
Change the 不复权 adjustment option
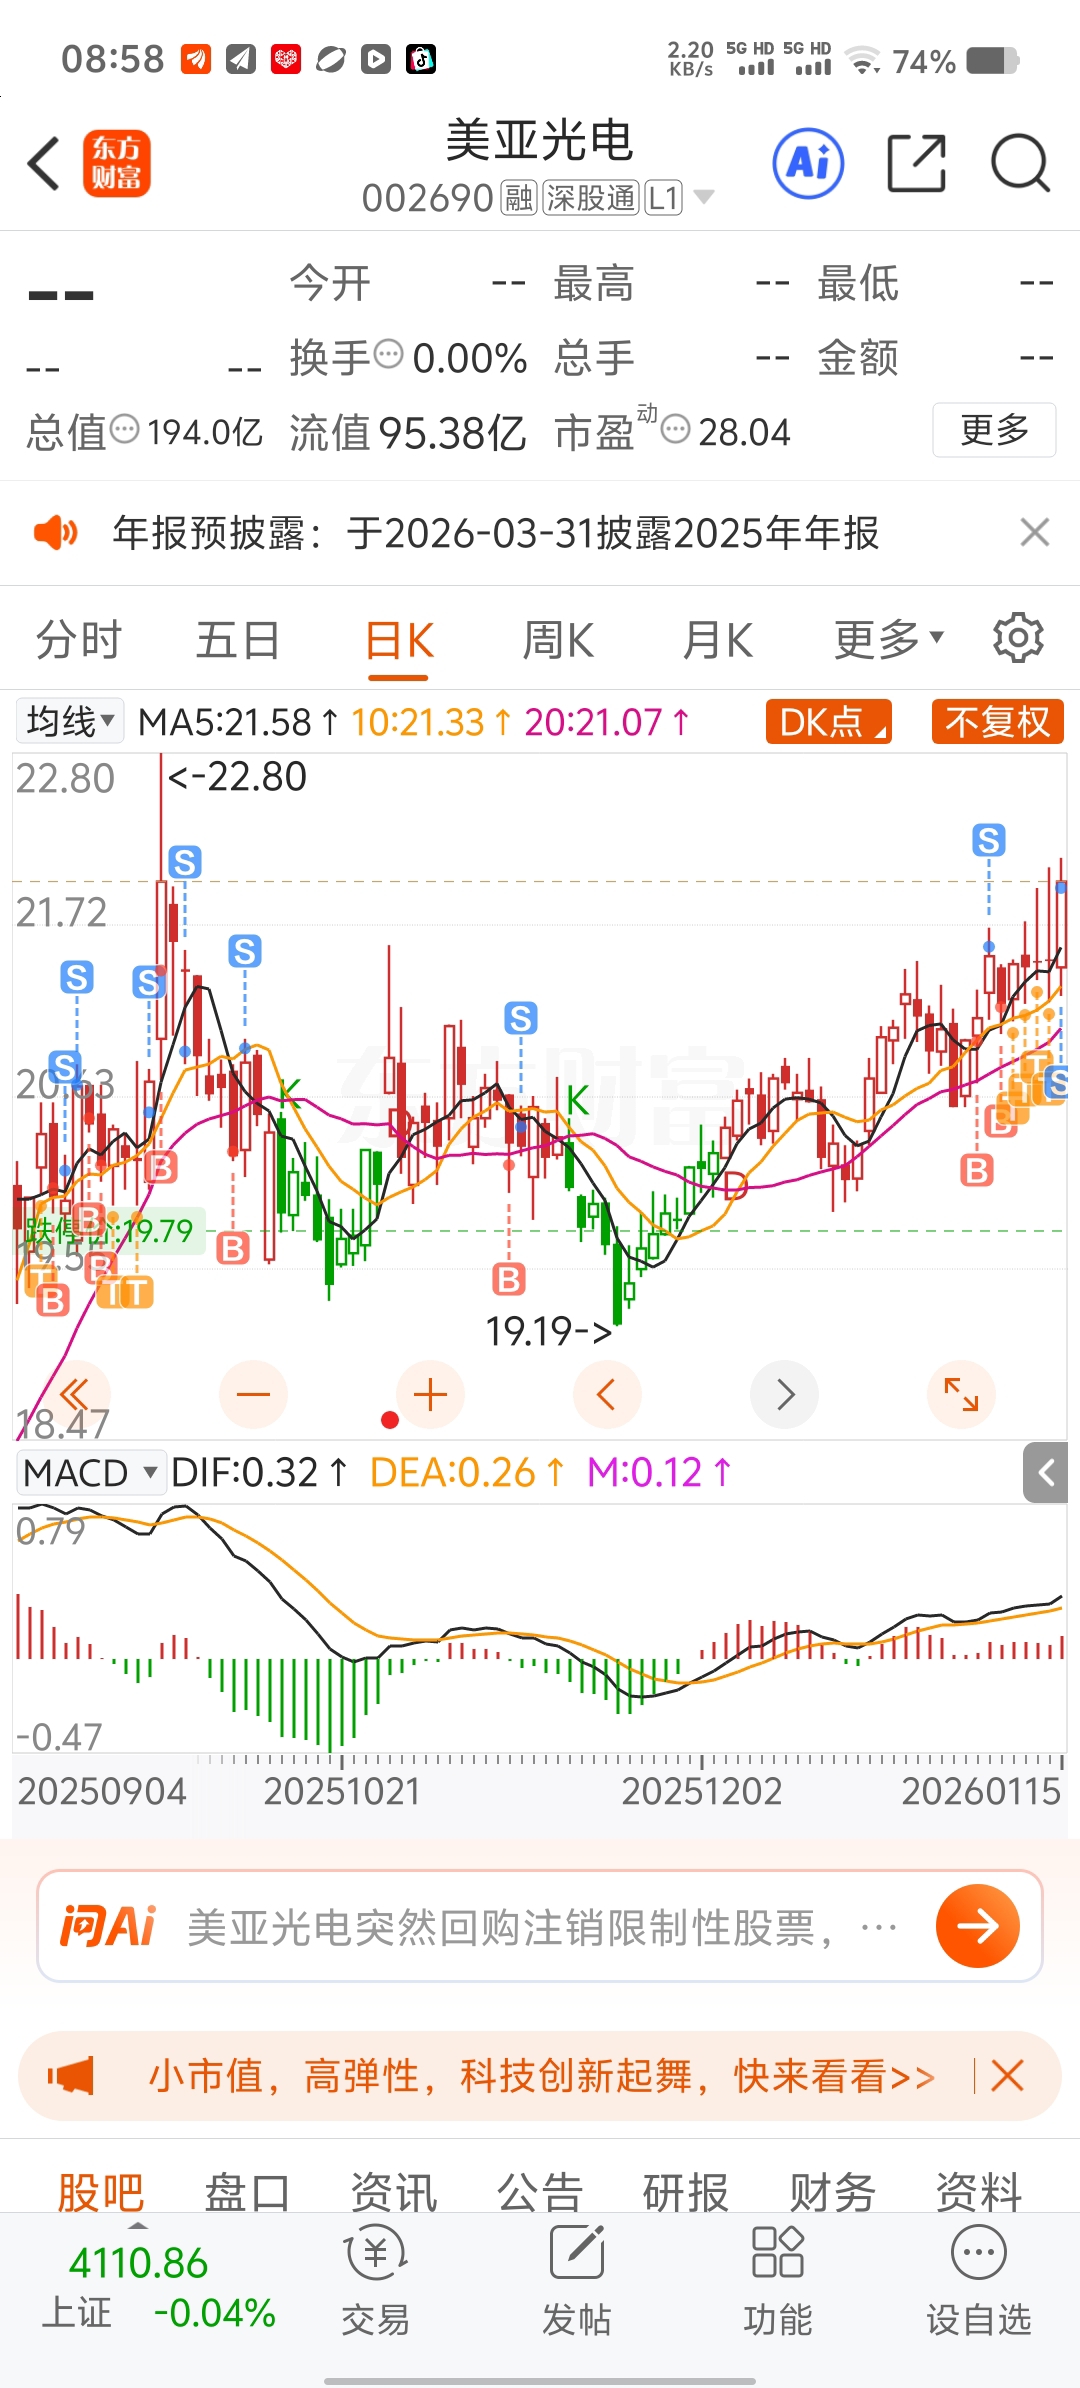[x=998, y=721]
